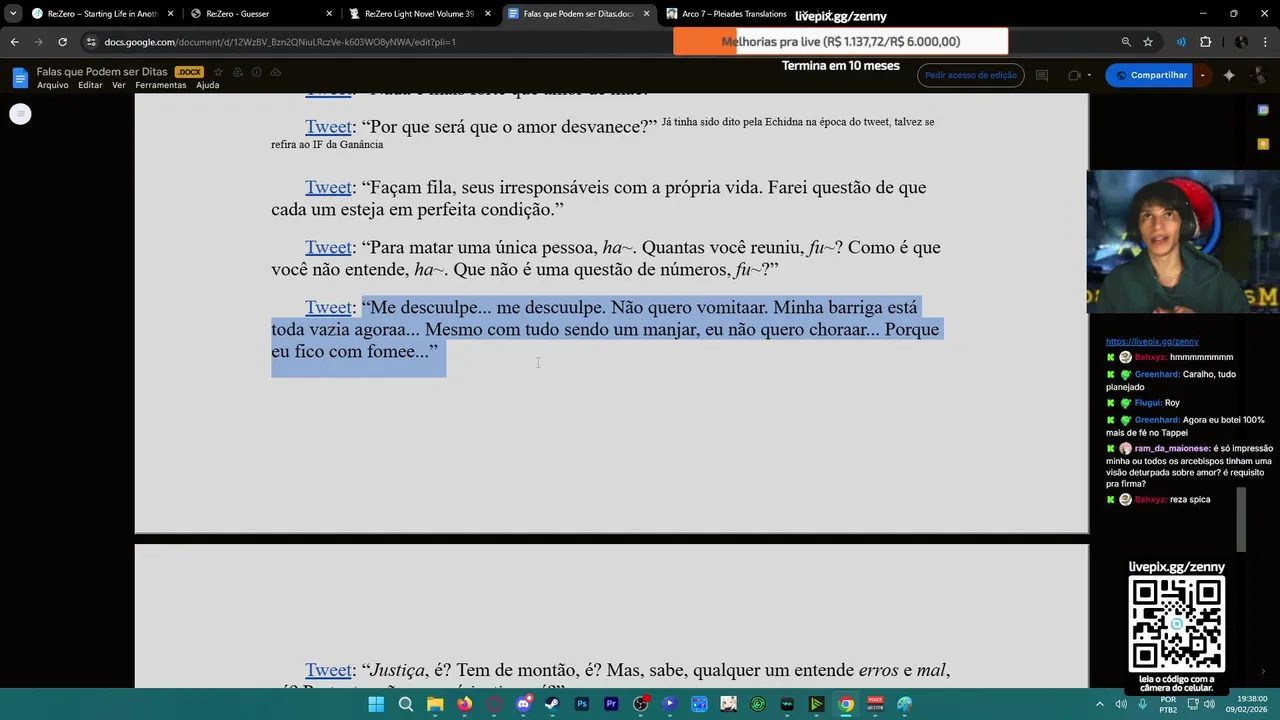Expand the Meet call dropdown arrow
Image resolution: width=1280 pixels, height=720 pixels.
tap(1091, 75)
